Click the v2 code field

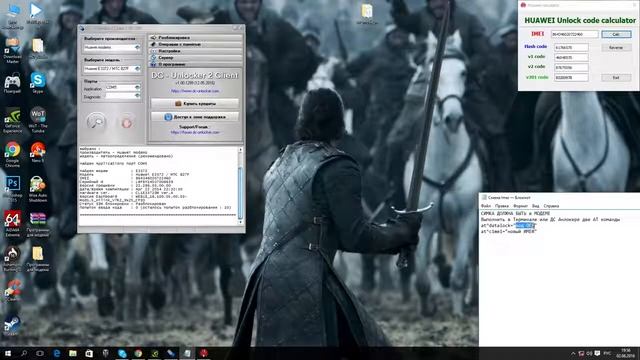571,67
